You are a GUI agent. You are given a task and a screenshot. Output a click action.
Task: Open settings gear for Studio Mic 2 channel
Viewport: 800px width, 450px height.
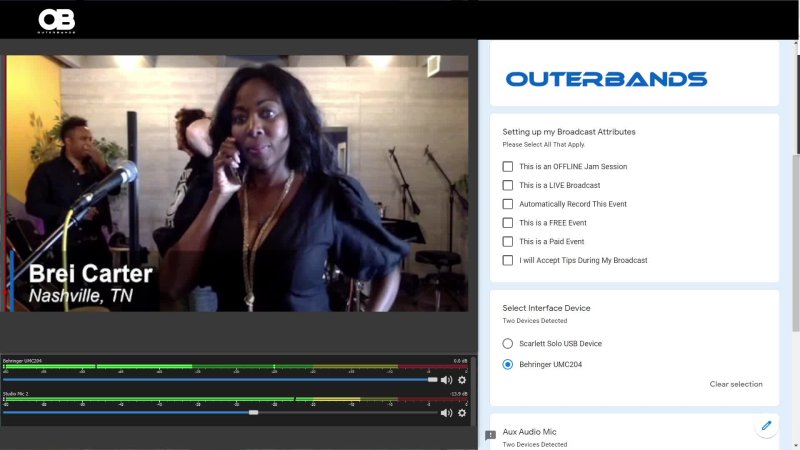point(462,413)
